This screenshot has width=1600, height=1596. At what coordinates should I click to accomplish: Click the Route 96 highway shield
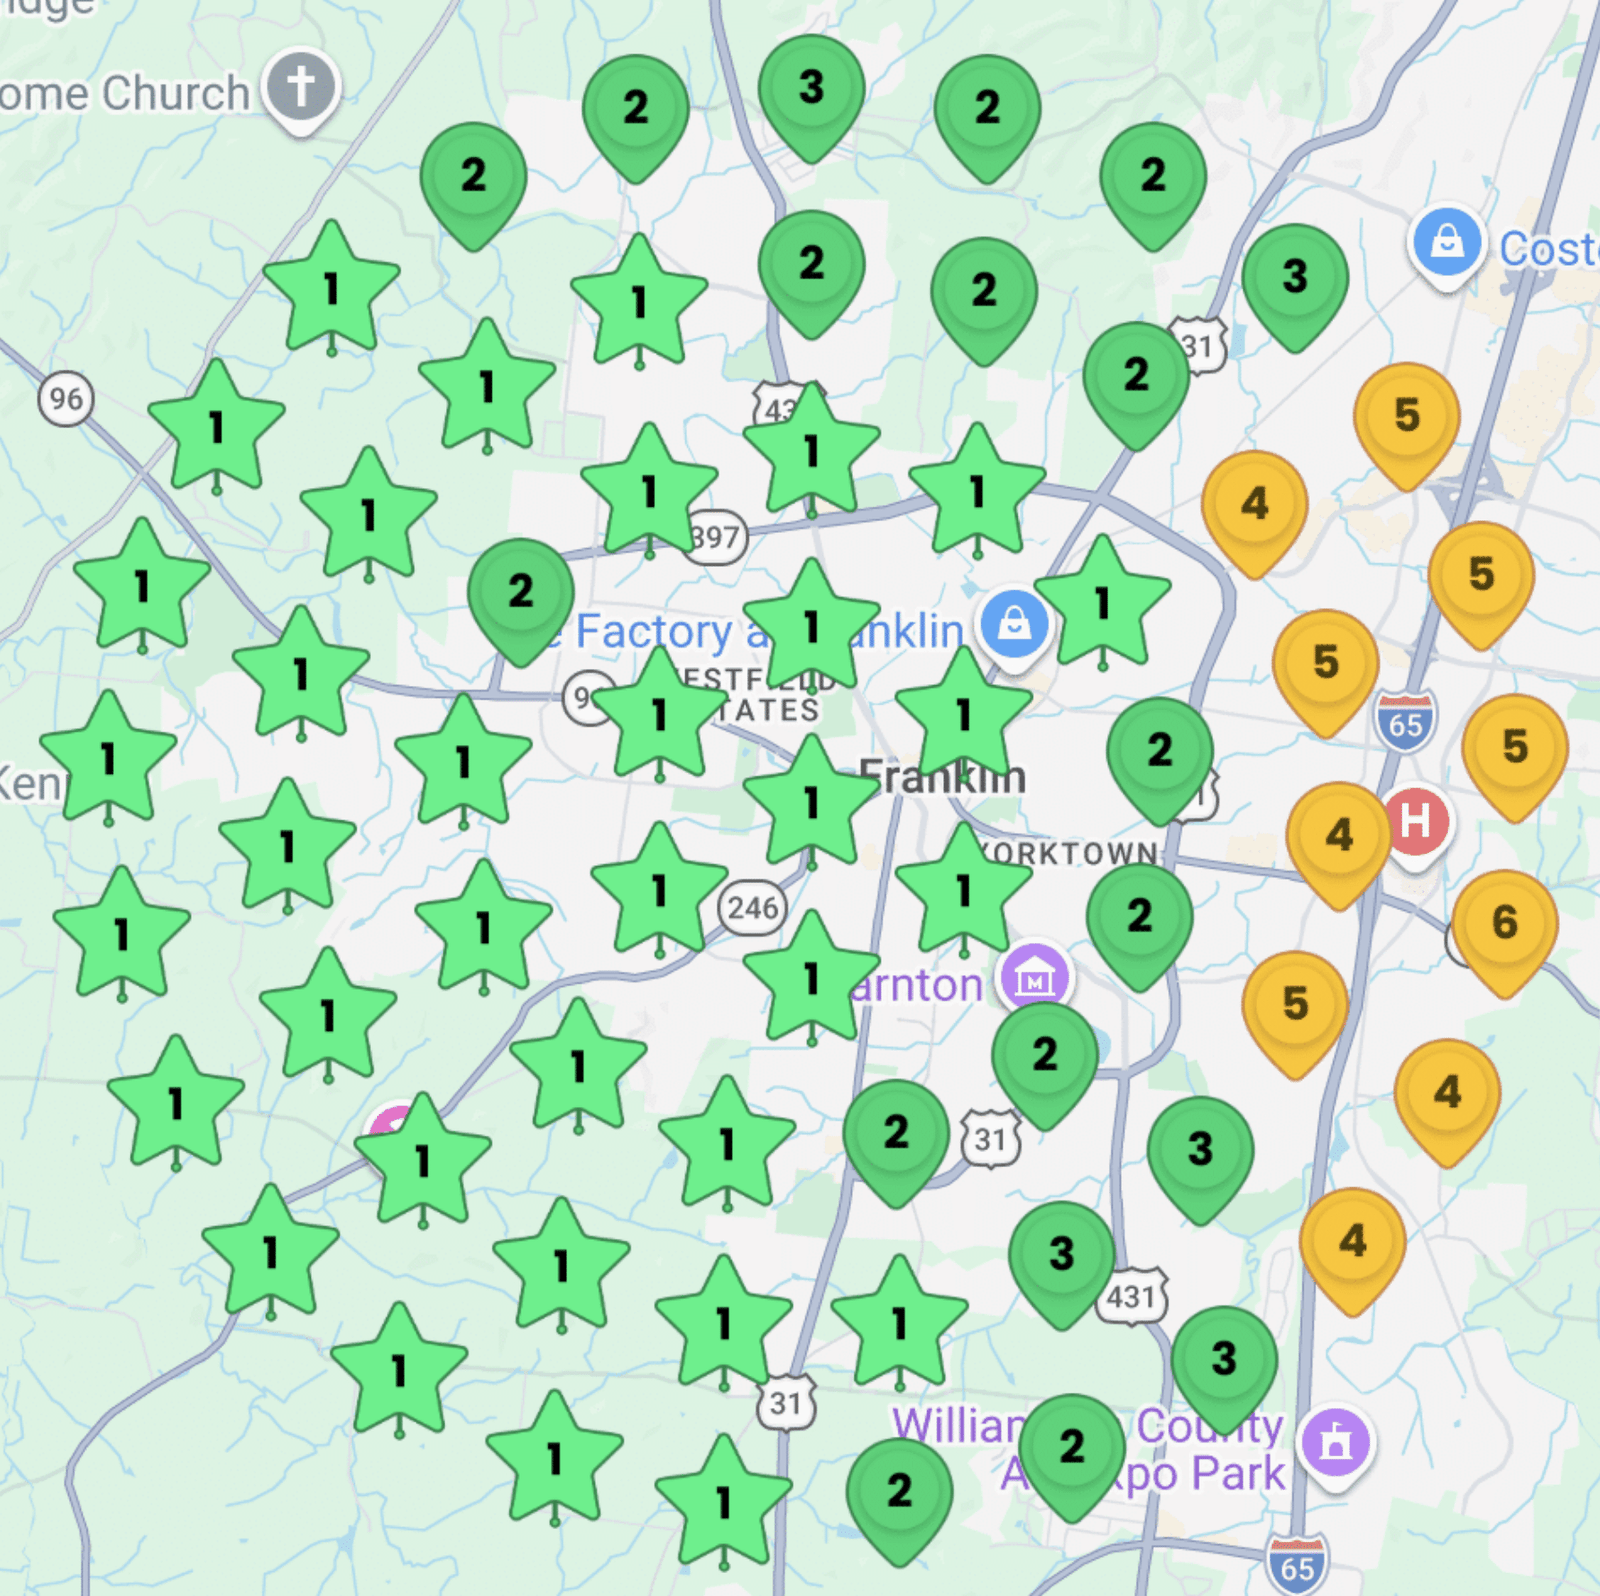click(x=66, y=399)
